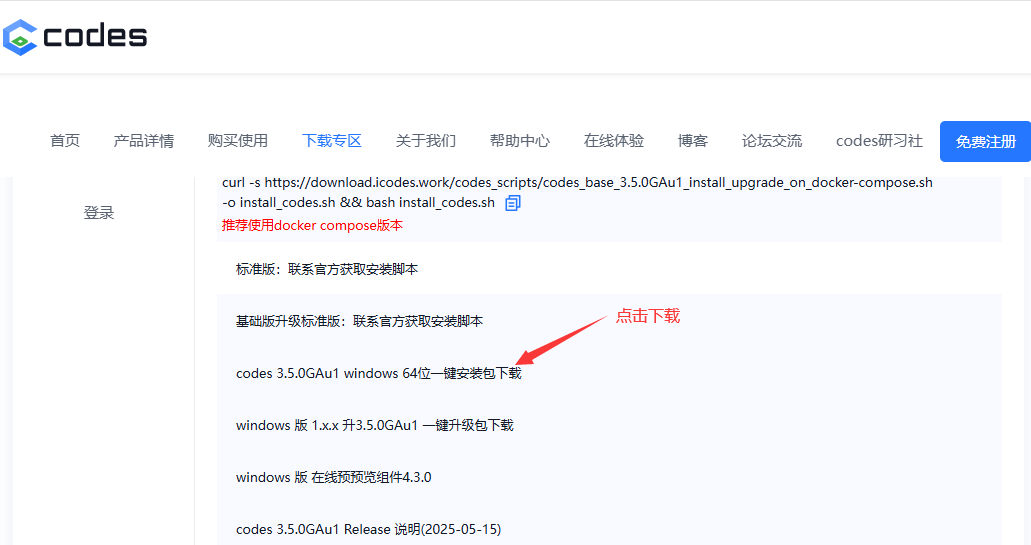The height and width of the screenshot is (545, 1031).
Task: Click the 免费注册 button
Action: coord(986,141)
